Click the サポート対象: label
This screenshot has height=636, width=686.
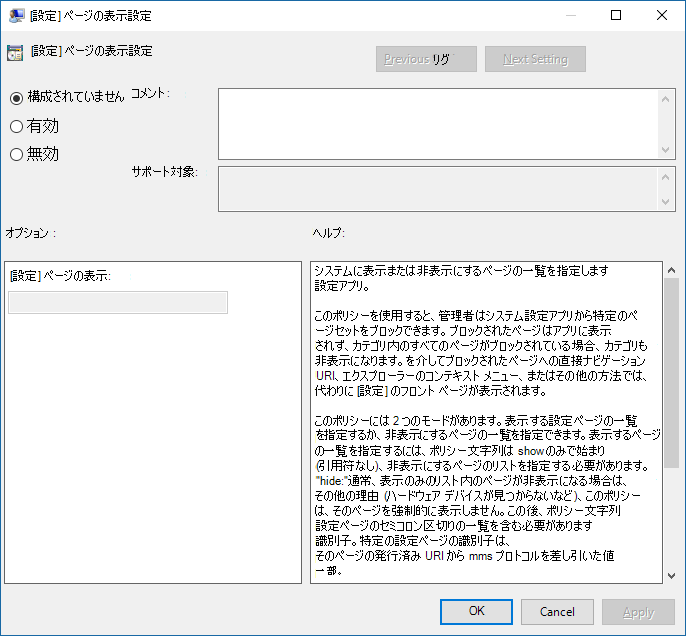point(165,171)
